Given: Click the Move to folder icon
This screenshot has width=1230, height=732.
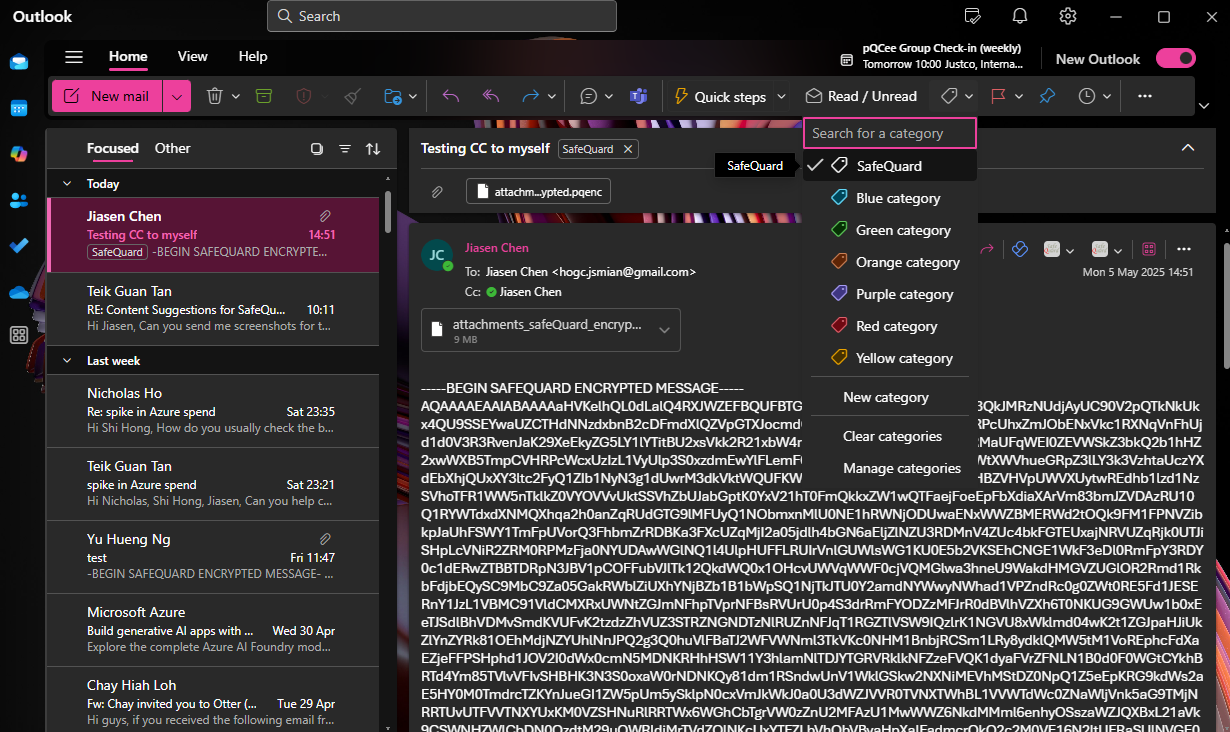Looking at the screenshot, I should click(393, 96).
